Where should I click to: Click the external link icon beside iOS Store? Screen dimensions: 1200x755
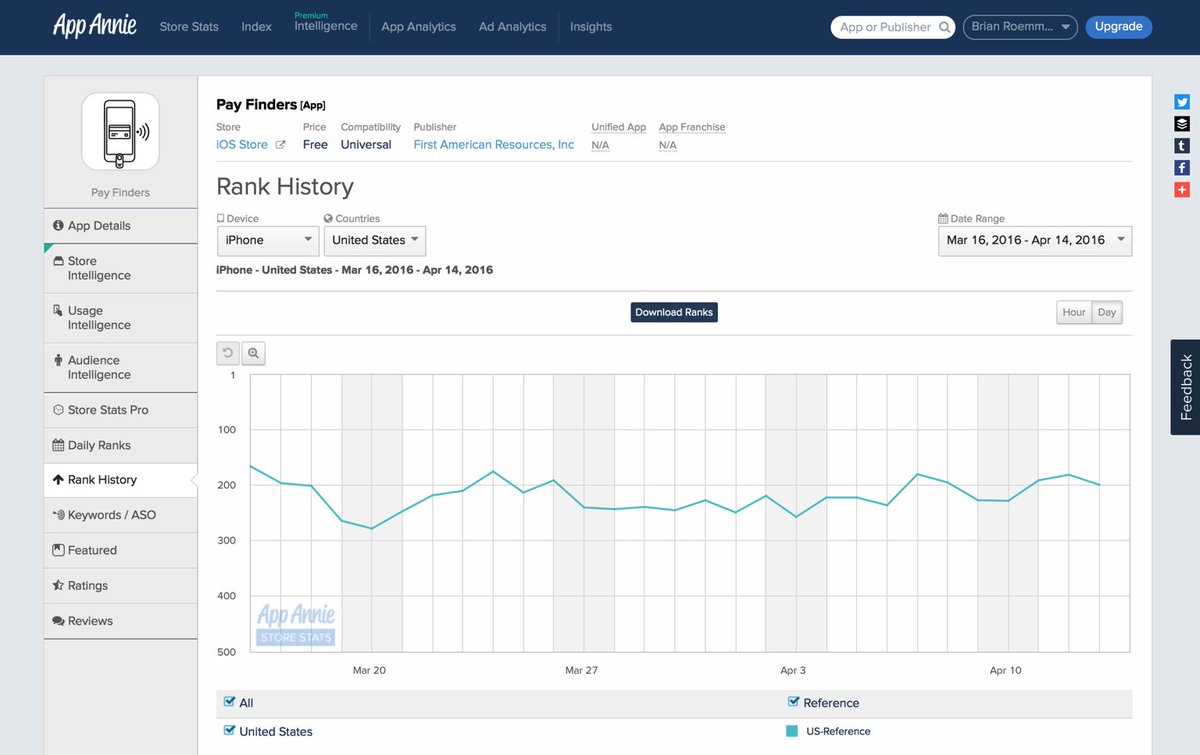click(x=280, y=145)
